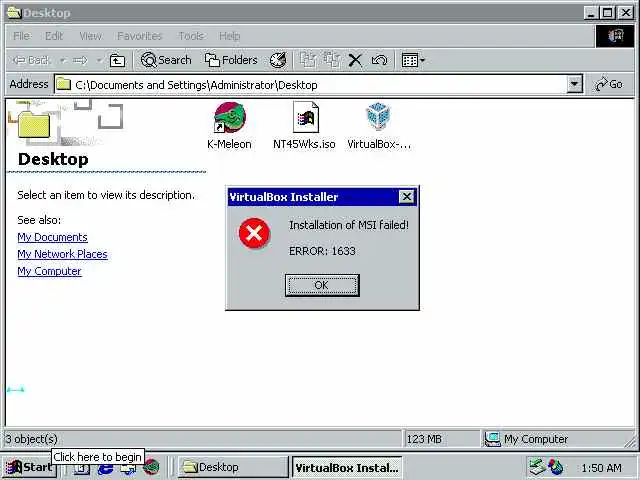Viewport: 640px width, 480px height.
Task: Toggle the Folders pane button
Action: point(231,60)
